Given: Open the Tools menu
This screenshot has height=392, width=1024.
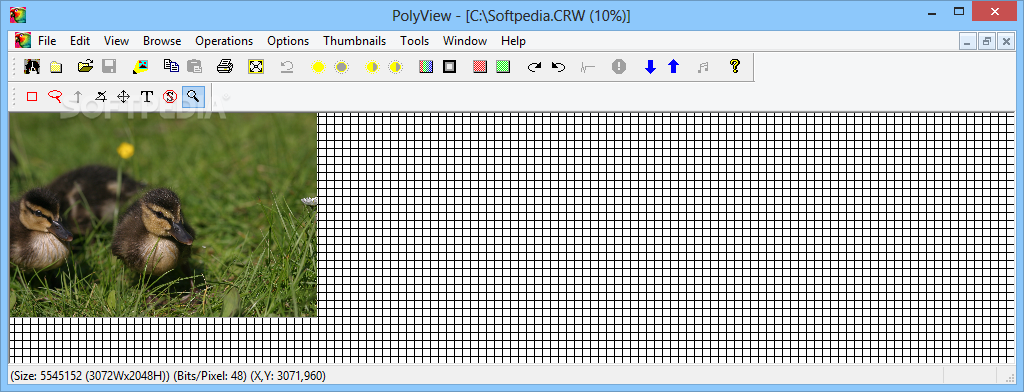Looking at the screenshot, I should 415,41.
